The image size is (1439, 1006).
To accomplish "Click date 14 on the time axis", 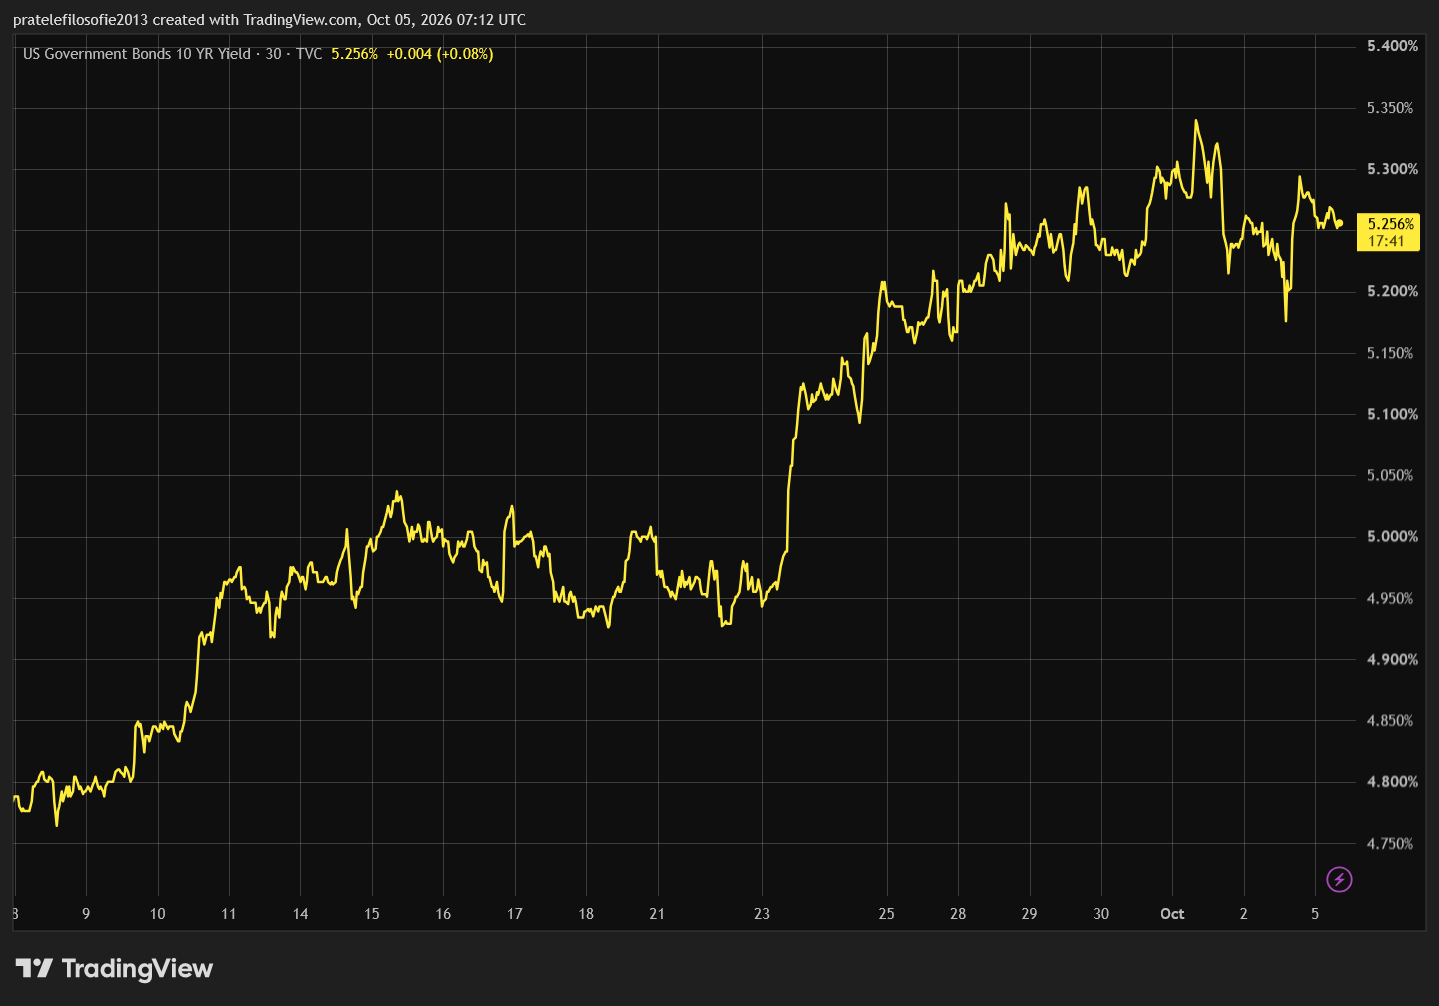I will click(x=300, y=914).
